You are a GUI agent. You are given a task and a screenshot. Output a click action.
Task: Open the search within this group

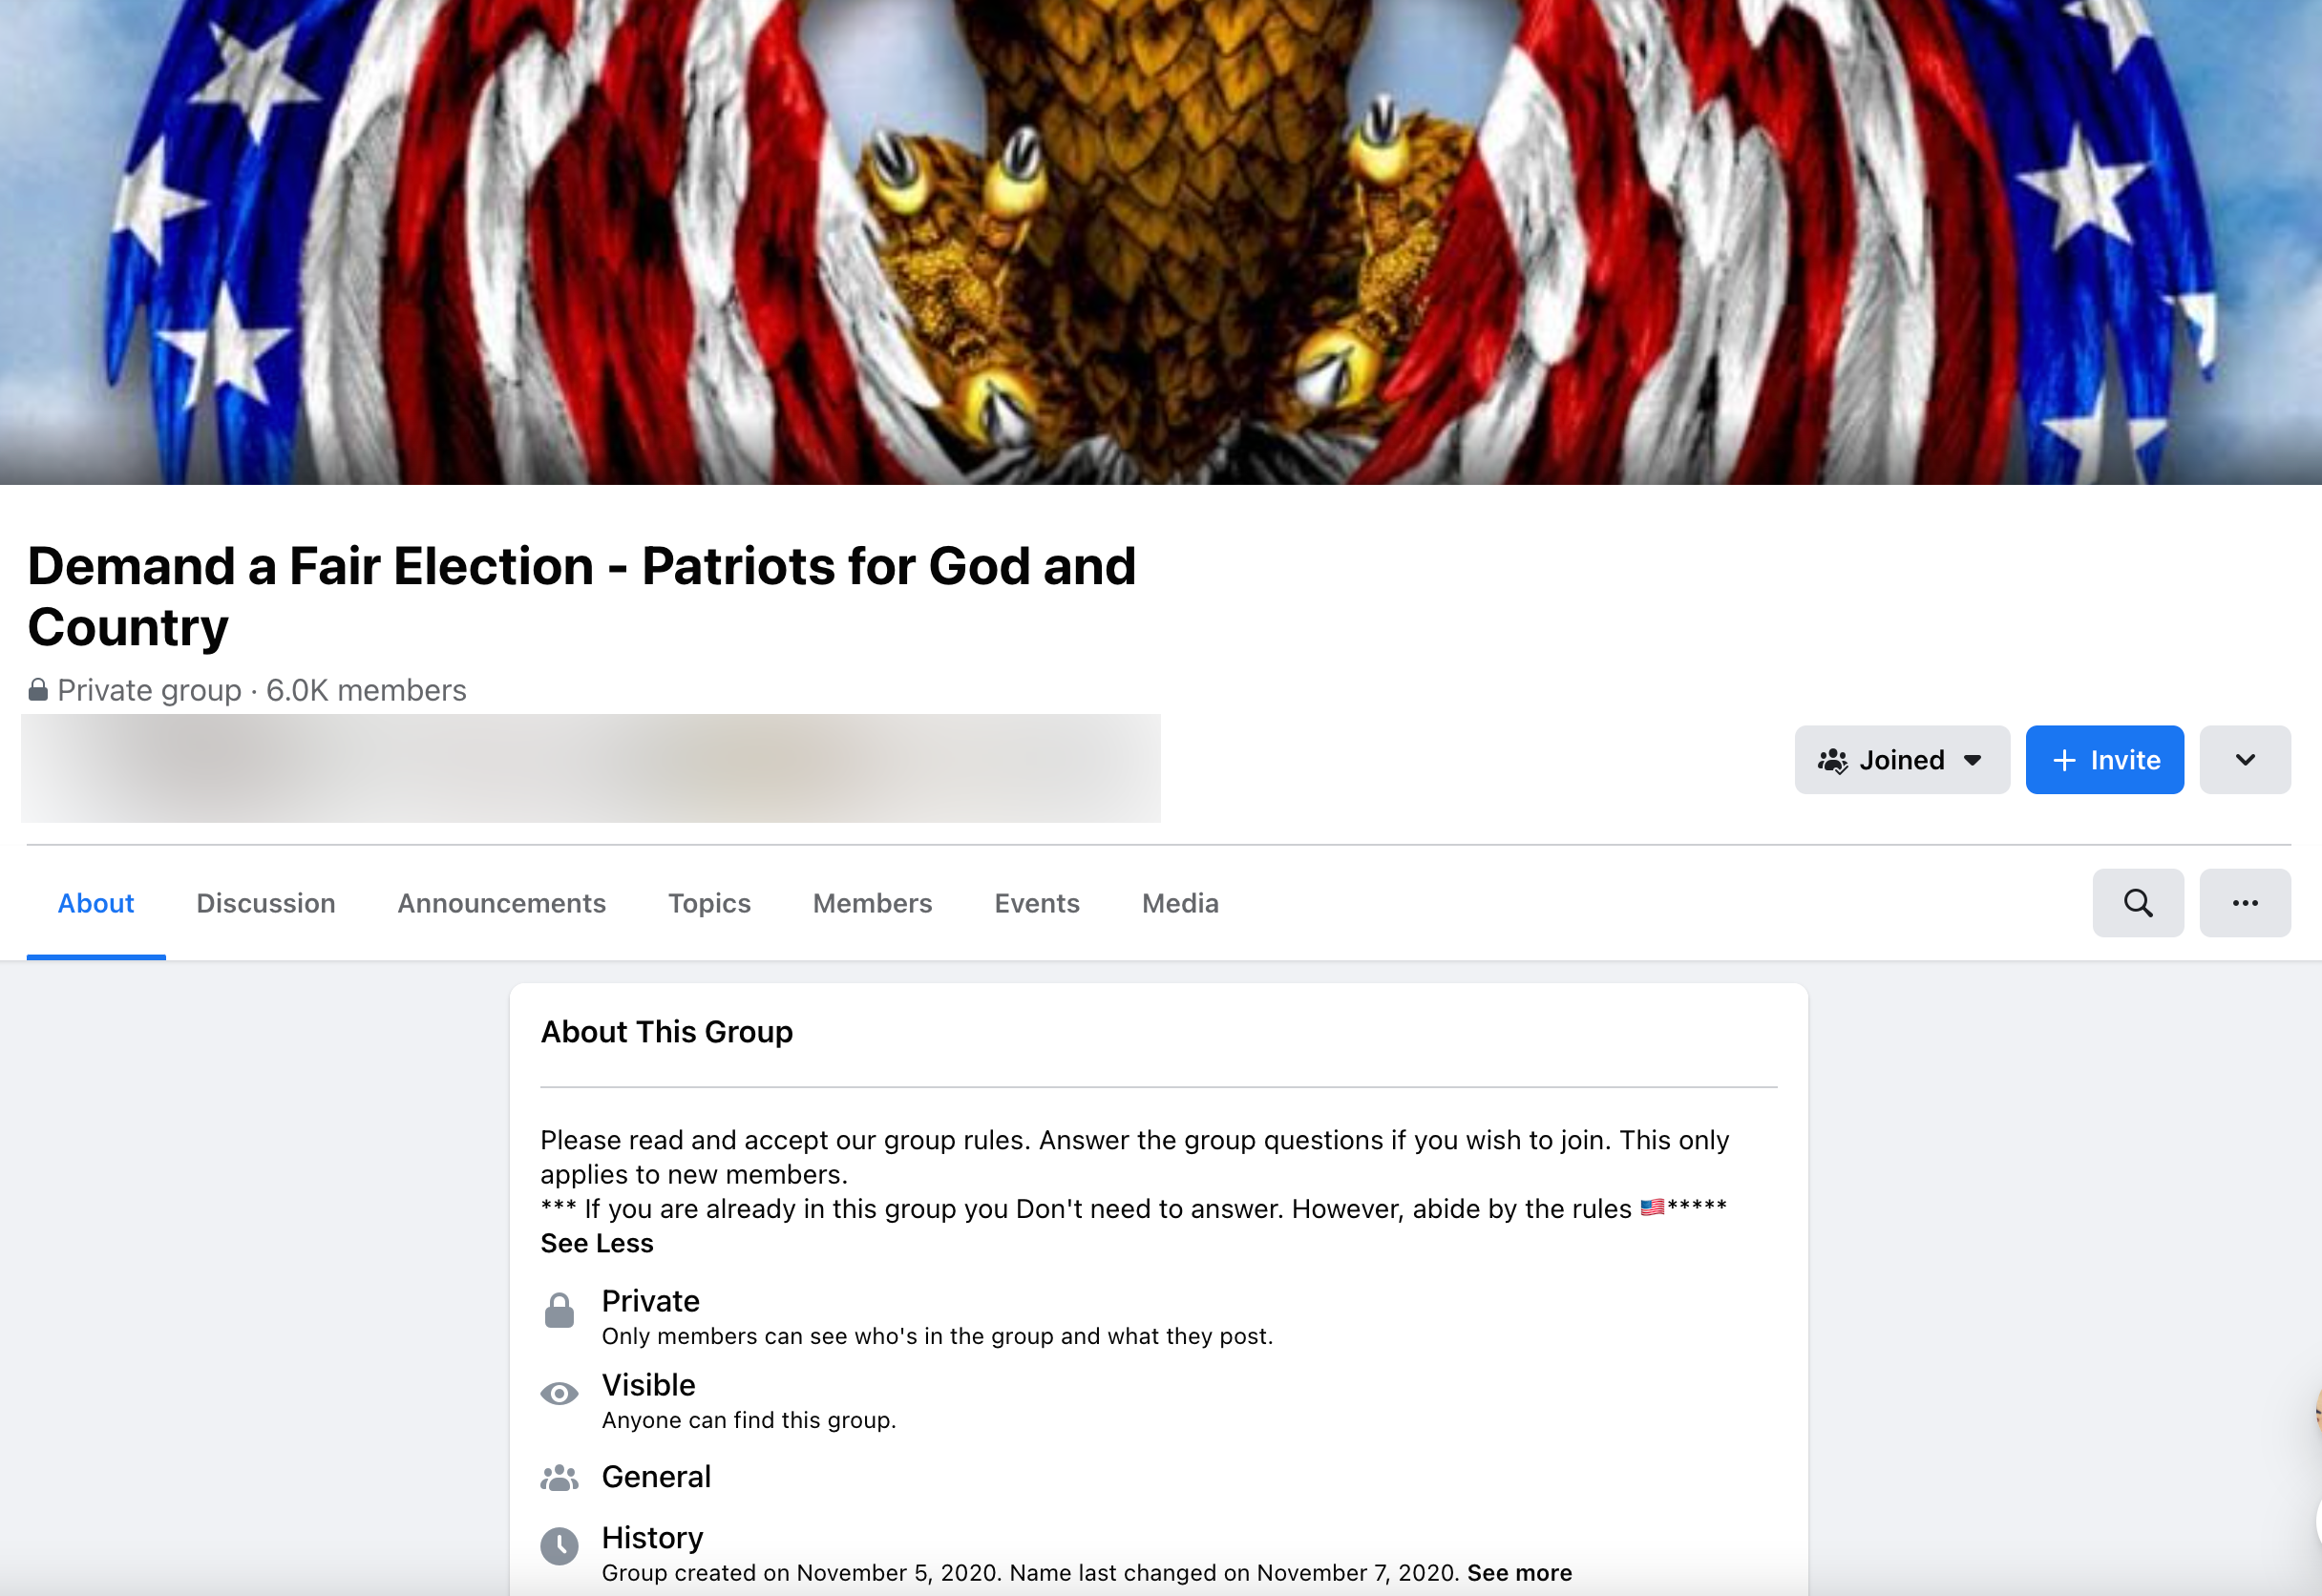(2138, 903)
